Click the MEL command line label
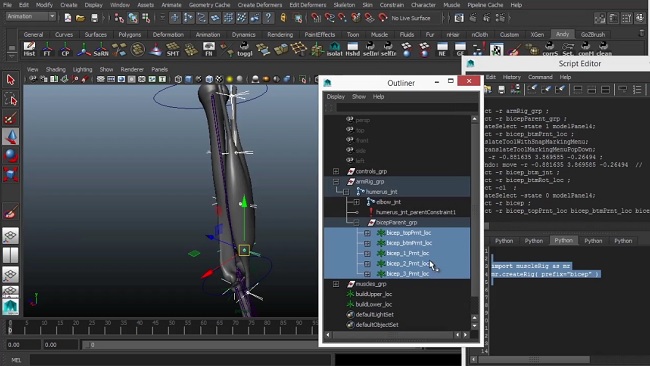This screenshot has width=650, height=366. coord(16,360)
